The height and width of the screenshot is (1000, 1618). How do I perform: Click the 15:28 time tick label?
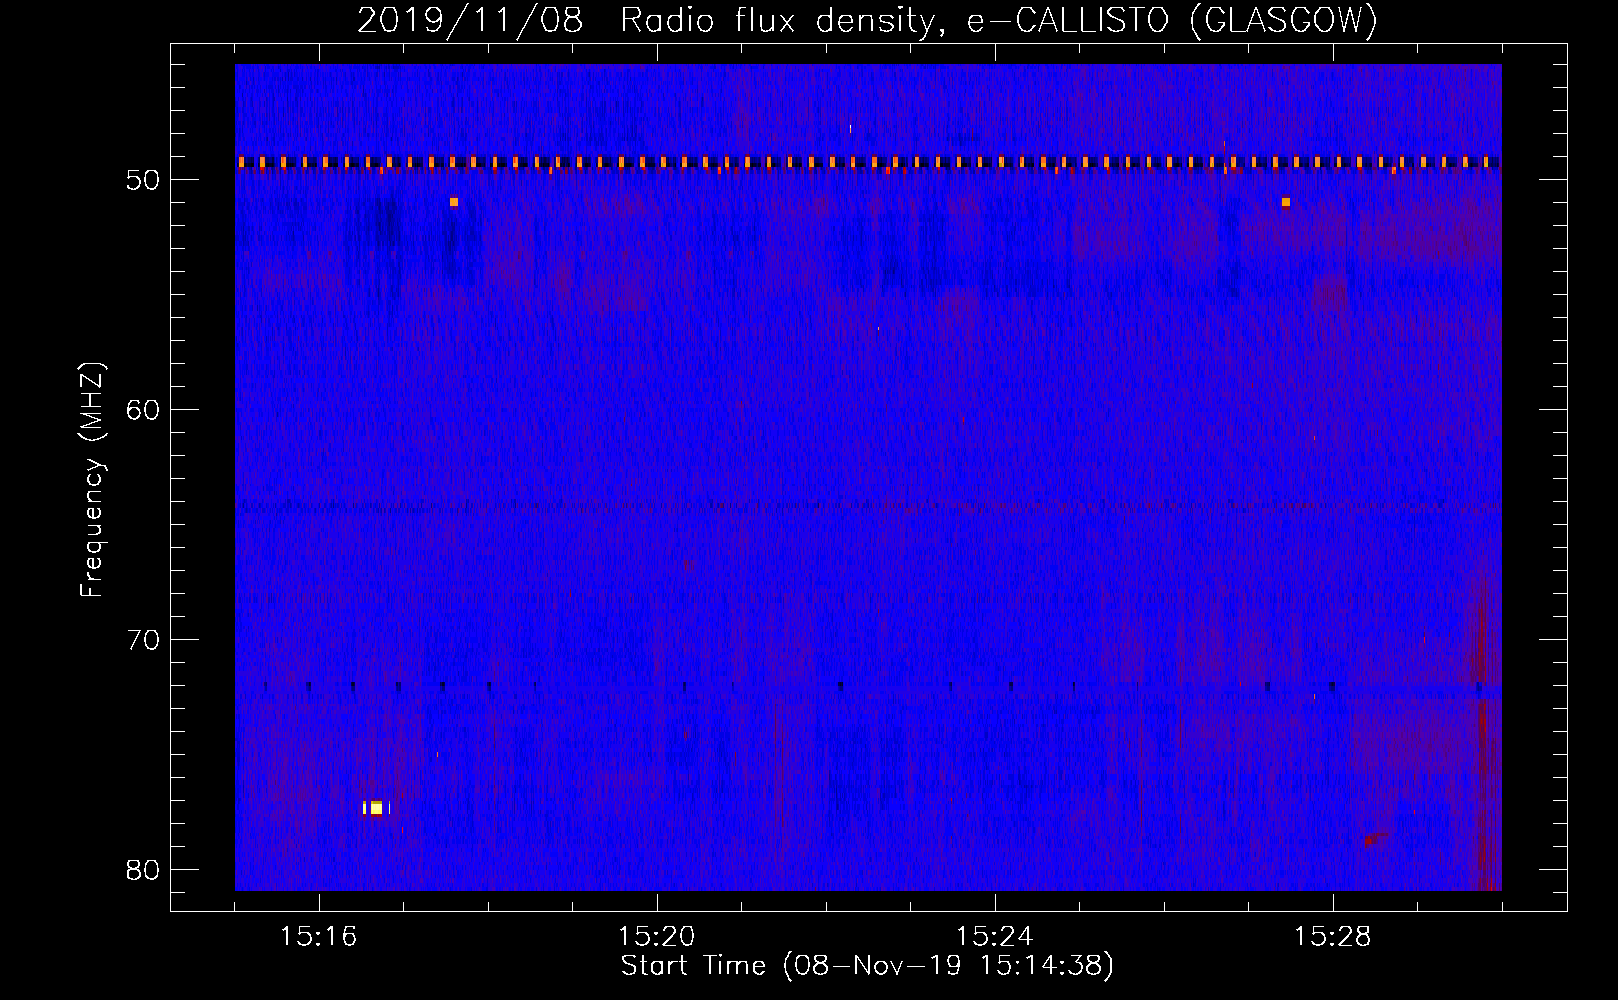coord(1333,937)
